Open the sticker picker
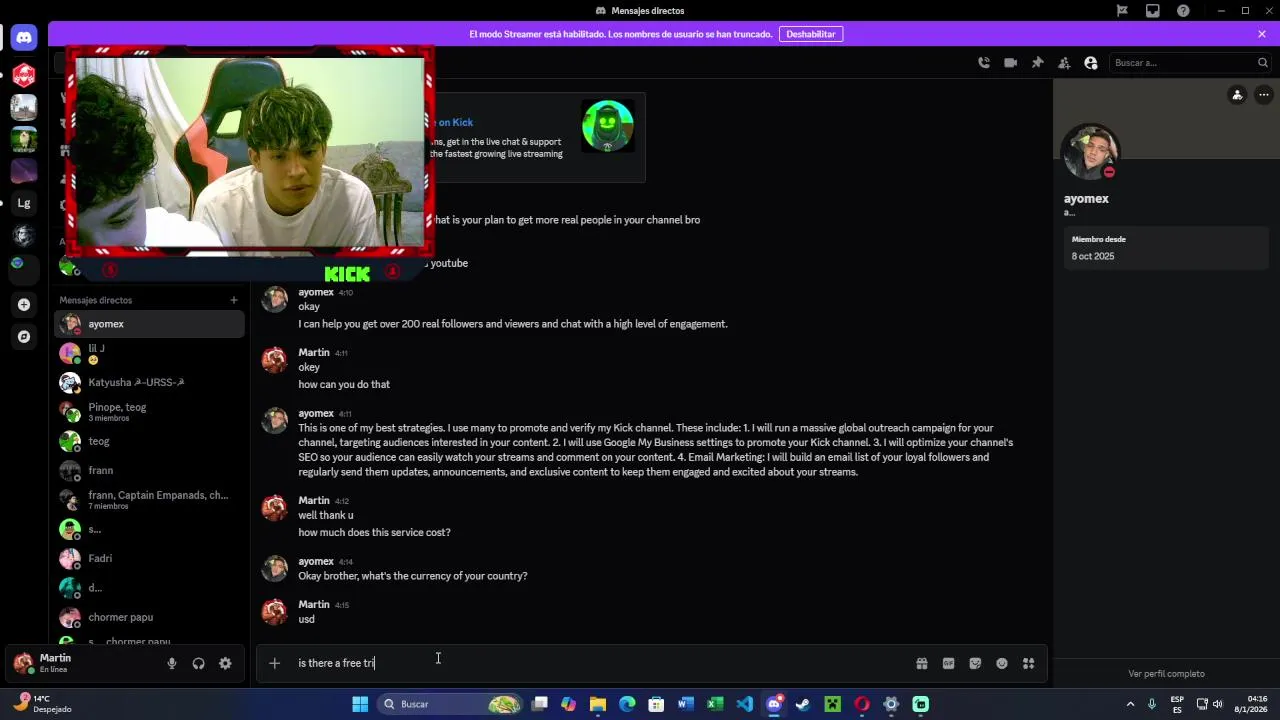 [x=975, y=663]
